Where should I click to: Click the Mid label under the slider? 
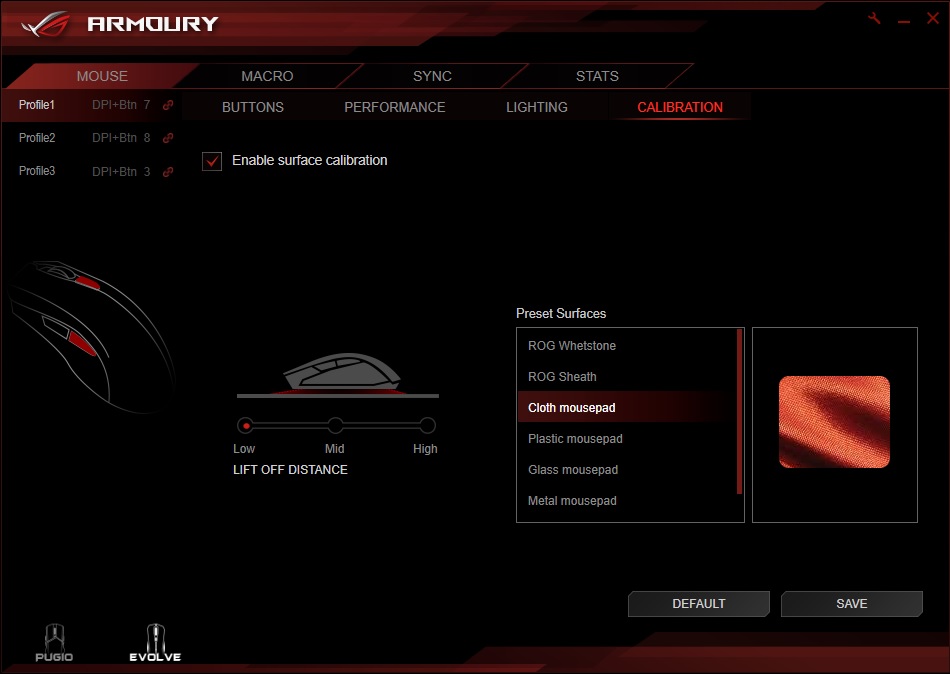(334, 449)
